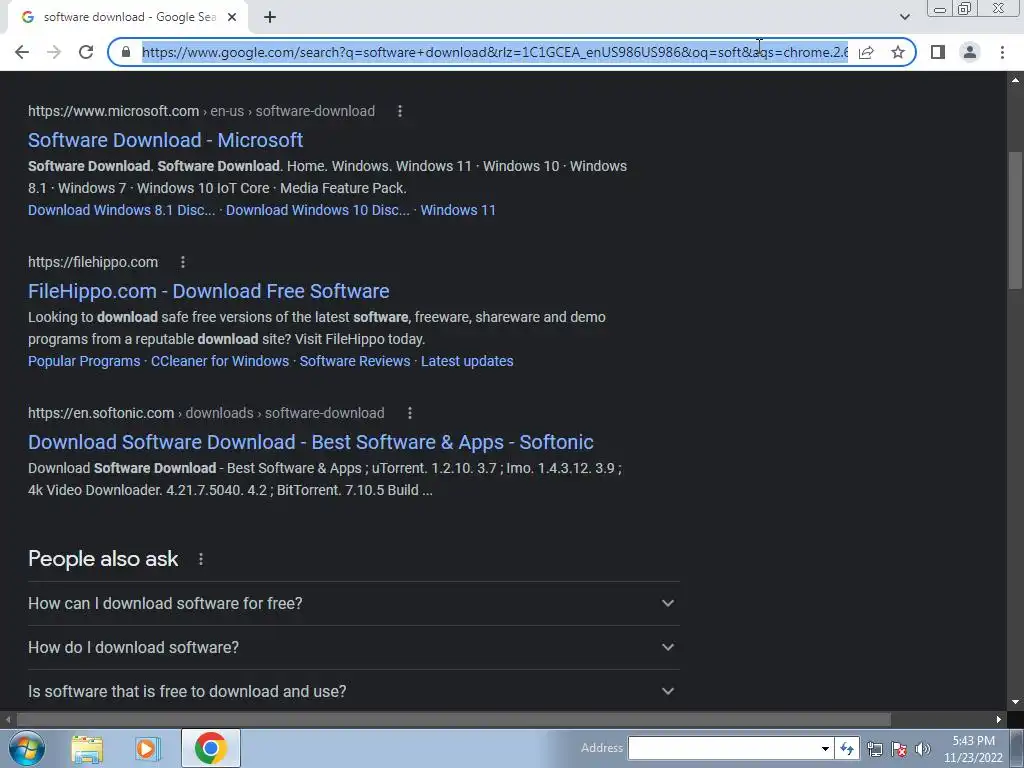1024x768 pixels.
Task: Open the Softonic Best Software & Apps result
Action: pyautogui.click(x=311, y=443)
